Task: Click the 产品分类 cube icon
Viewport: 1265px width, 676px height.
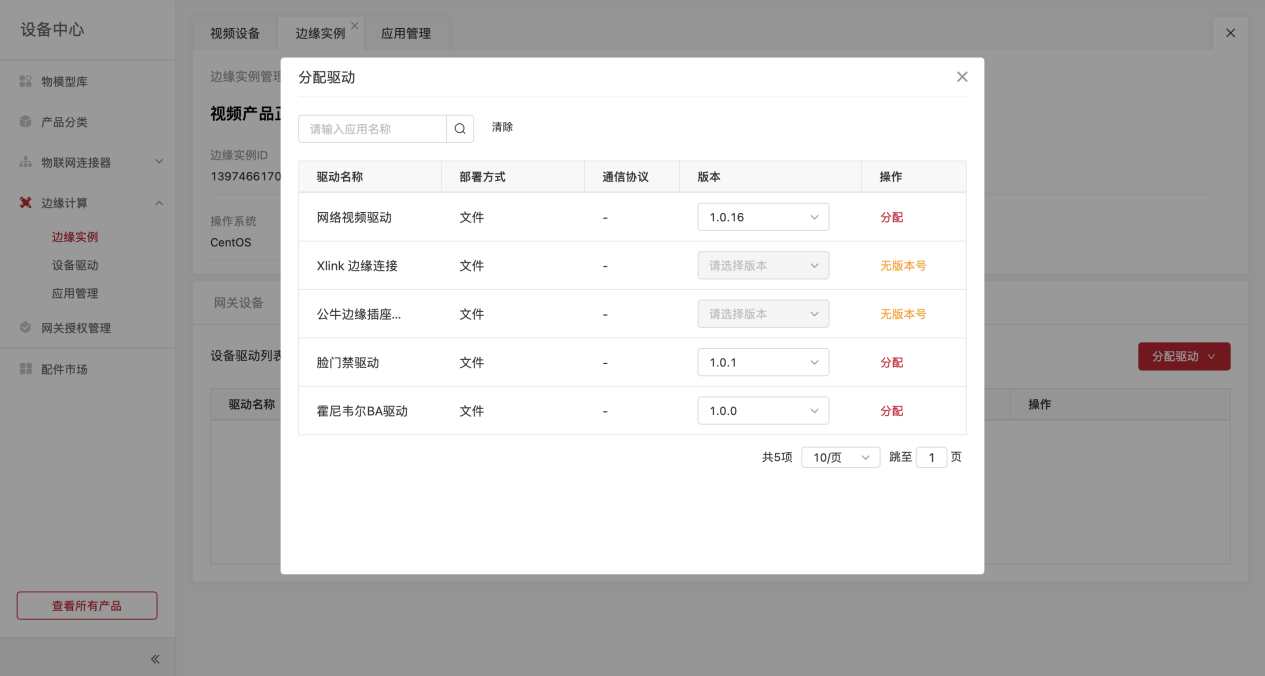Action: coord(26,122)
